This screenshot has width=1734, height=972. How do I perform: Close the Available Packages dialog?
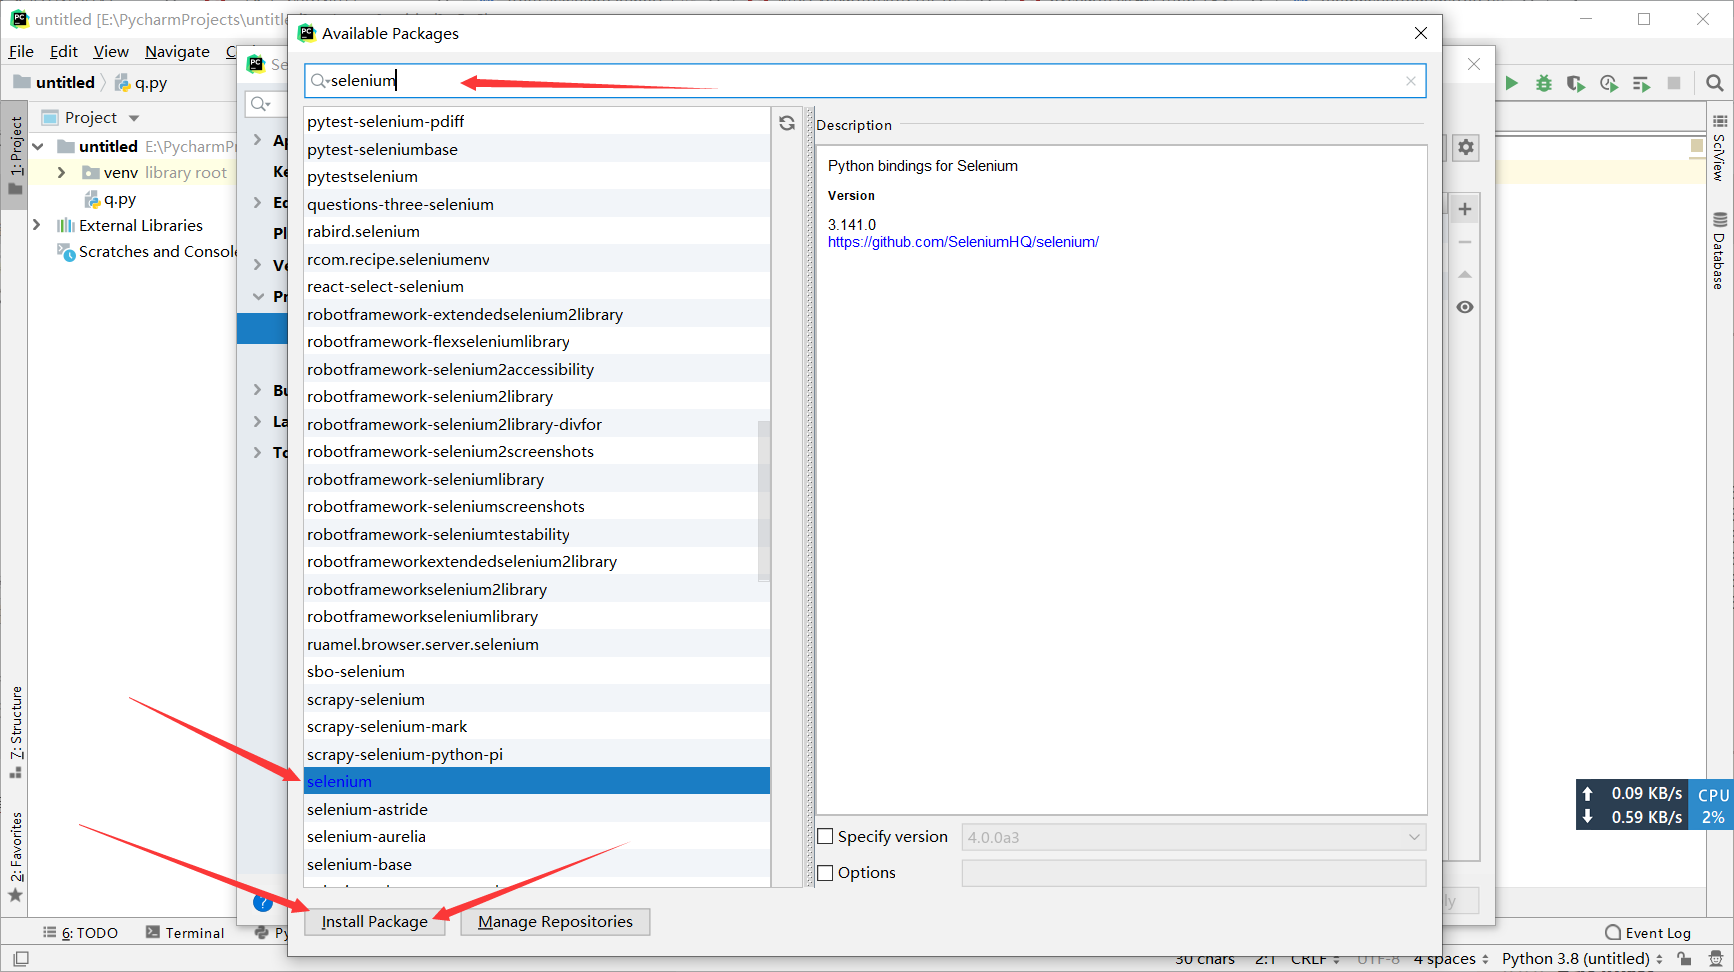tap(1421, 33)
